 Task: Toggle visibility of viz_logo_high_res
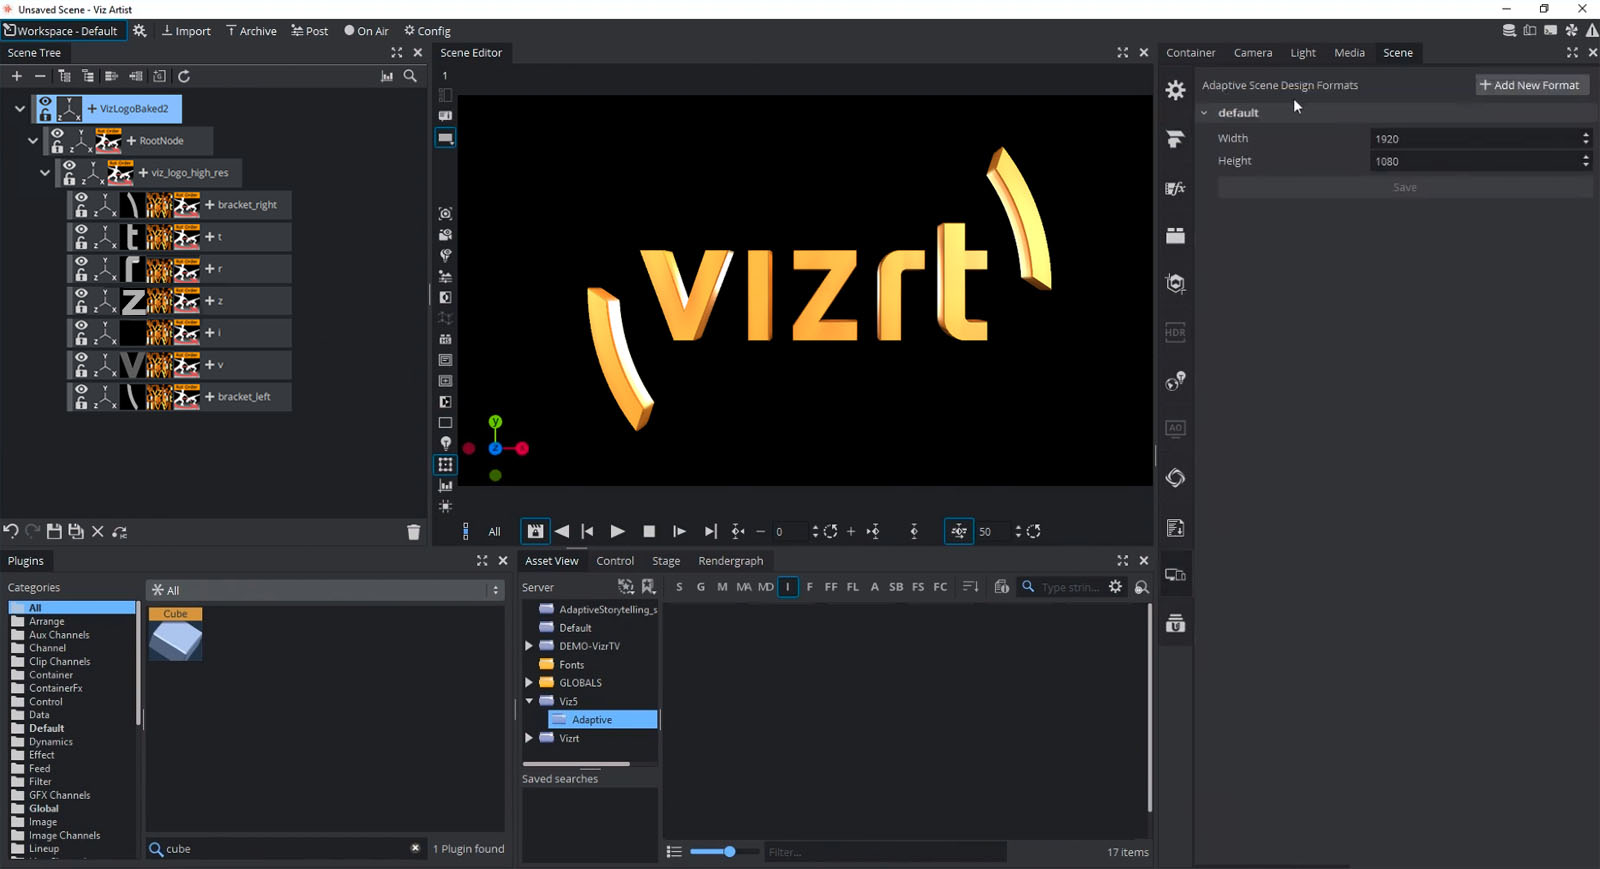pos(69,166)
